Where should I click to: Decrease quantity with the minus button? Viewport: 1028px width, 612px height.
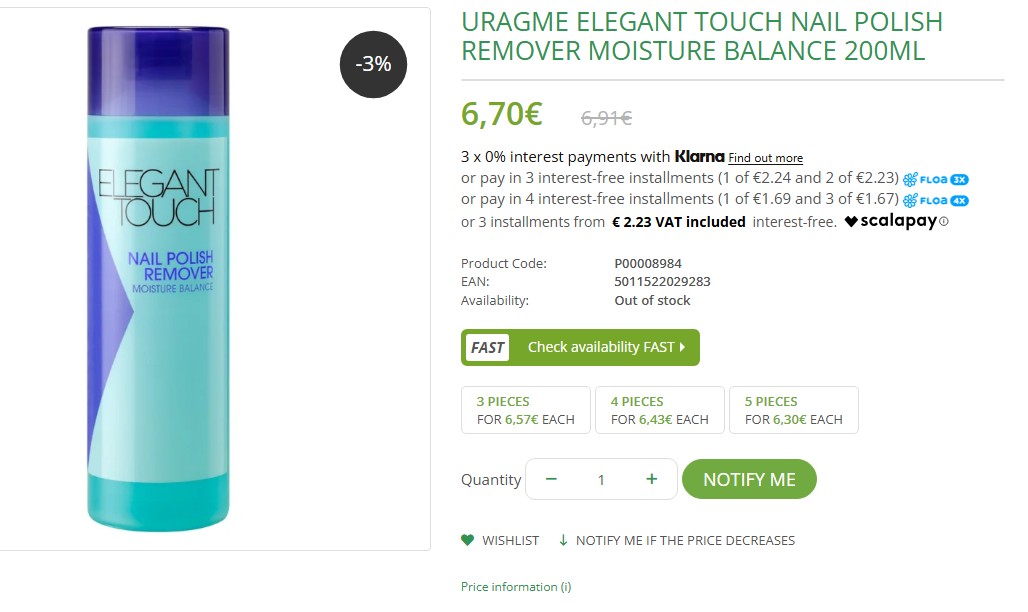pyautogui.click(x=551, y=479)
